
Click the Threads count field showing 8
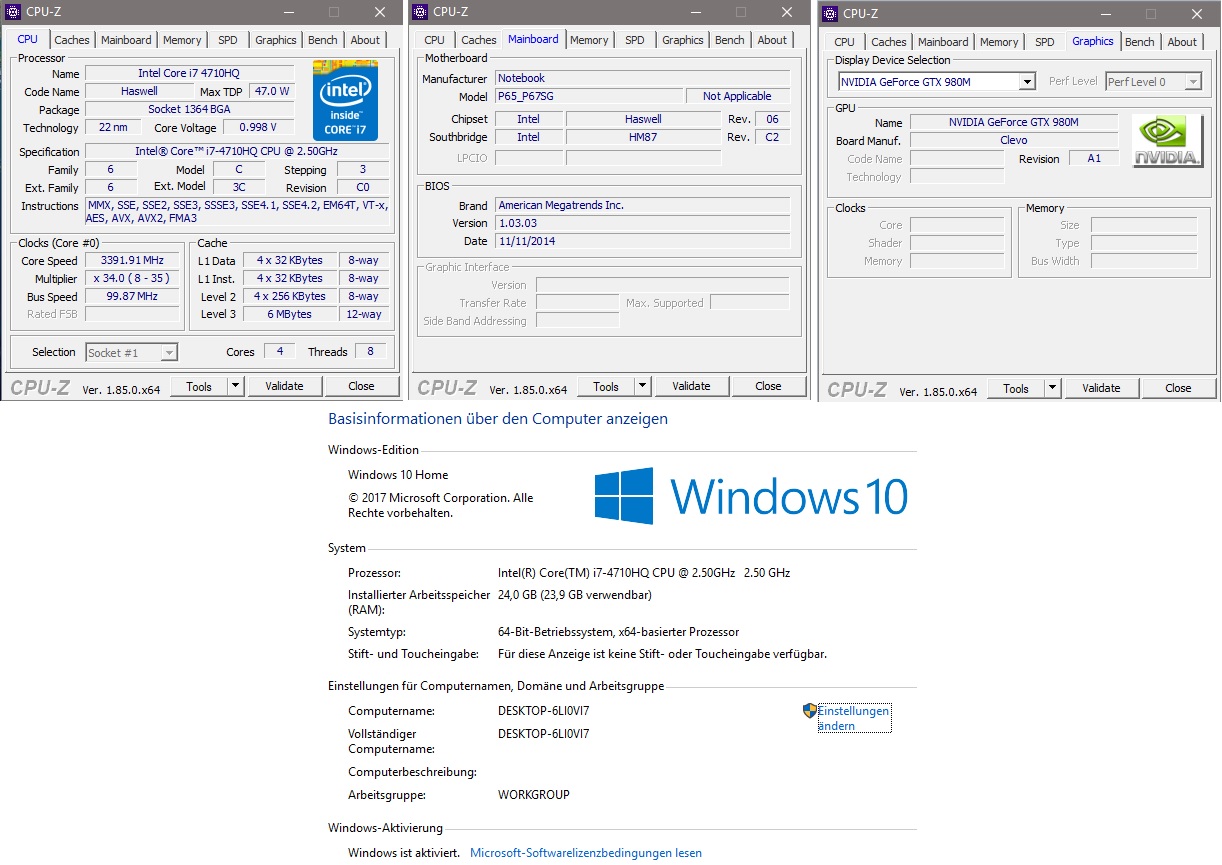[370, 351]
